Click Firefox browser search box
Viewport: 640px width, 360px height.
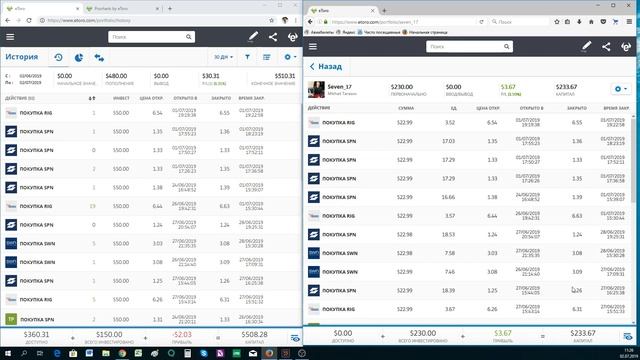[x=520, y=22]
